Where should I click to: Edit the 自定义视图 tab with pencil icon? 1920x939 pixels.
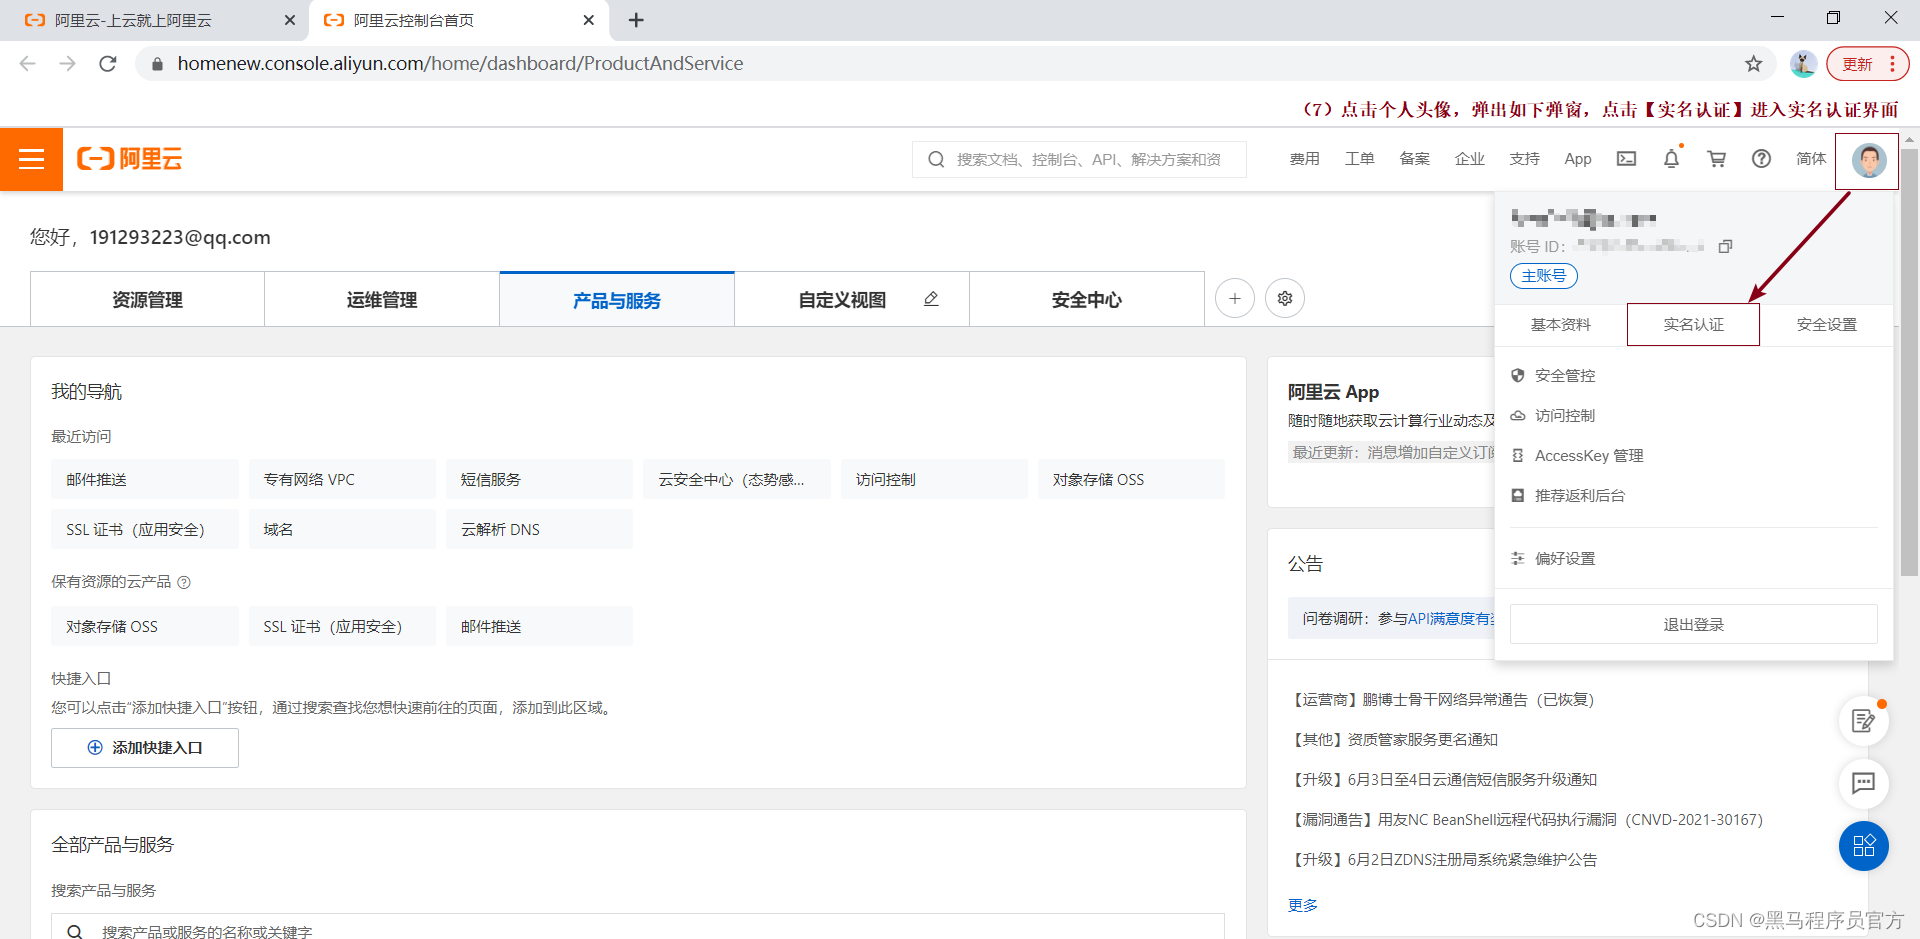click(931, 299)
